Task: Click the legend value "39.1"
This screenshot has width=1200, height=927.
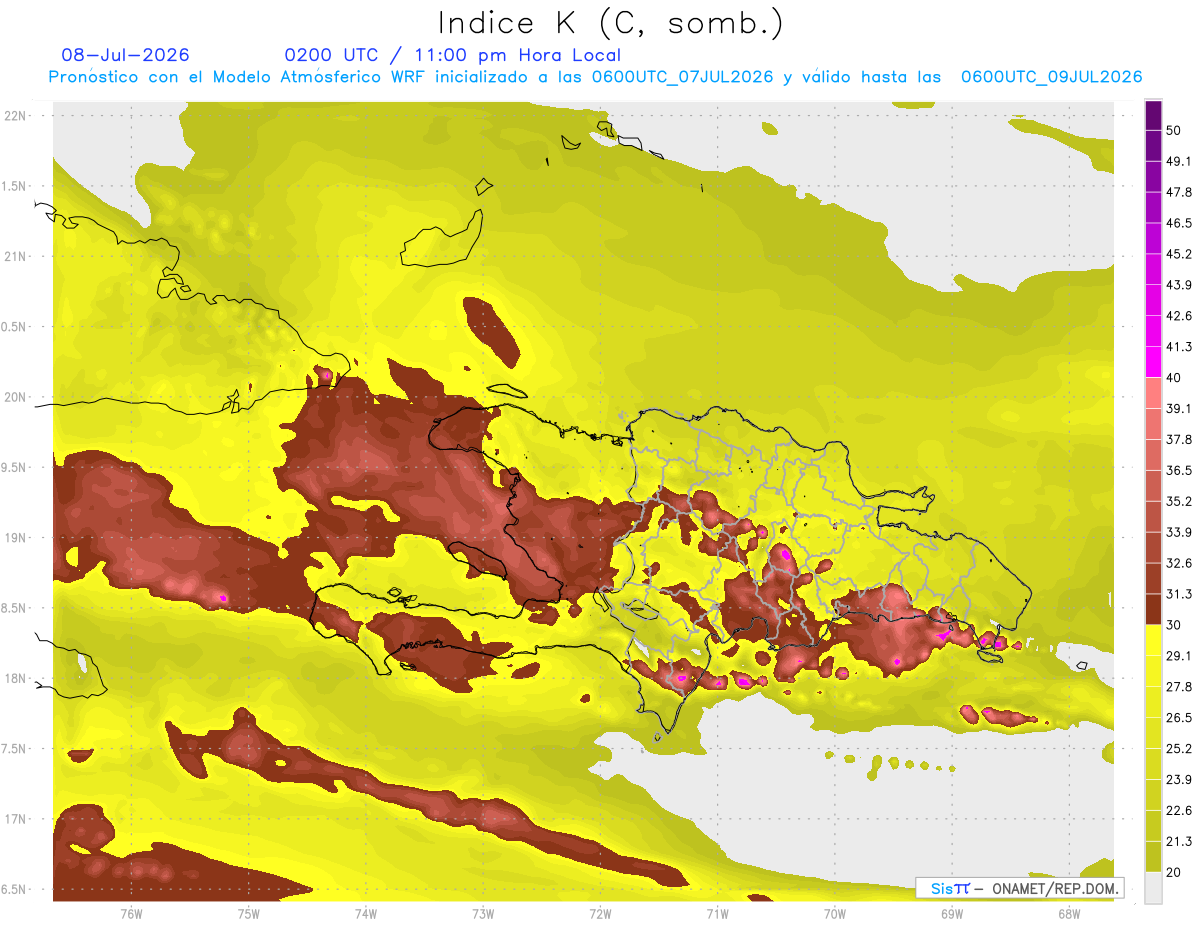Action: (x=1180, y=409)
